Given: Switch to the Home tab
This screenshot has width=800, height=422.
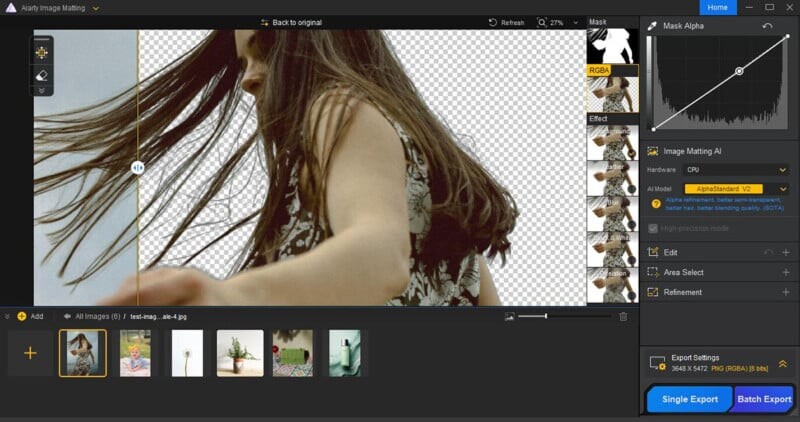Looking at the screenshot, I should point(717,7).
